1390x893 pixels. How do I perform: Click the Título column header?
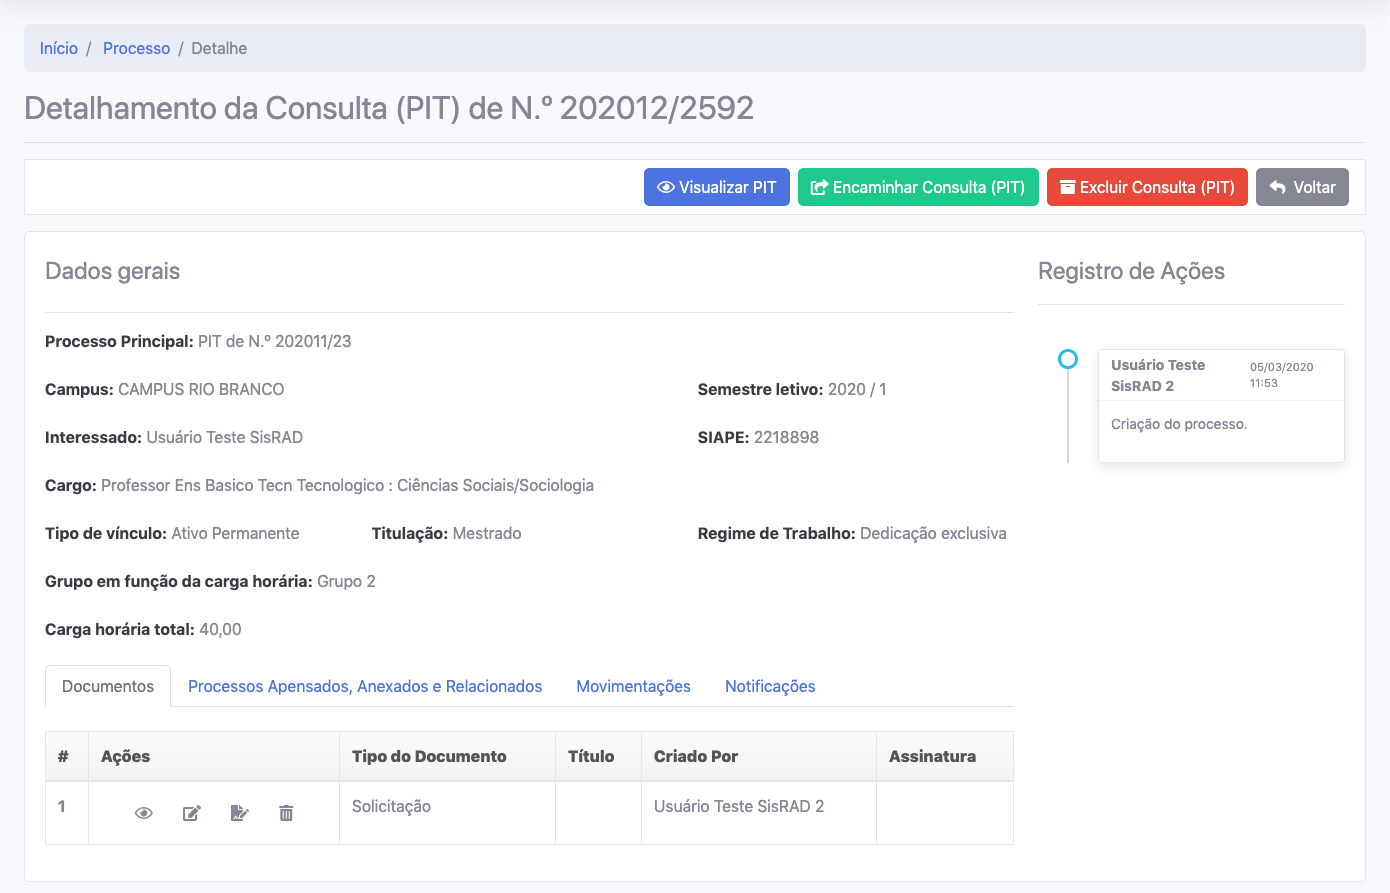[591, 756]
